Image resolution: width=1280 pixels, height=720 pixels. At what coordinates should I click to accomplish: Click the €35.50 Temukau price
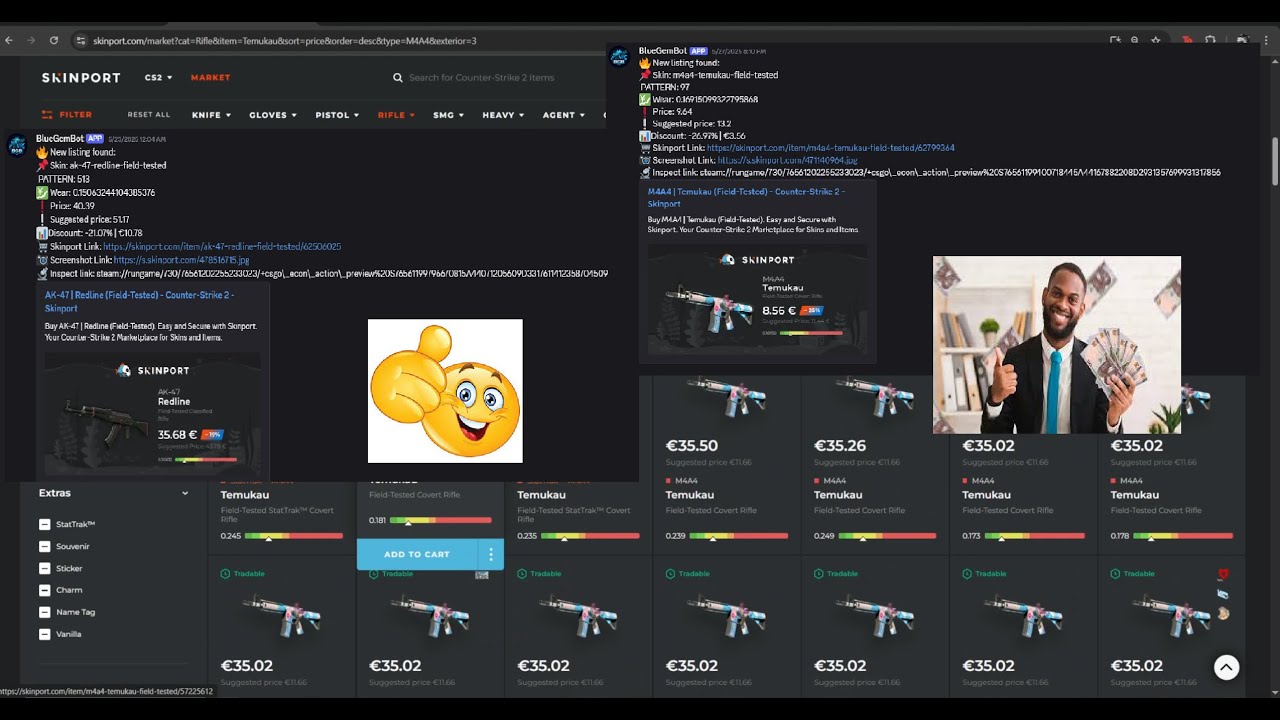point(692,446)
